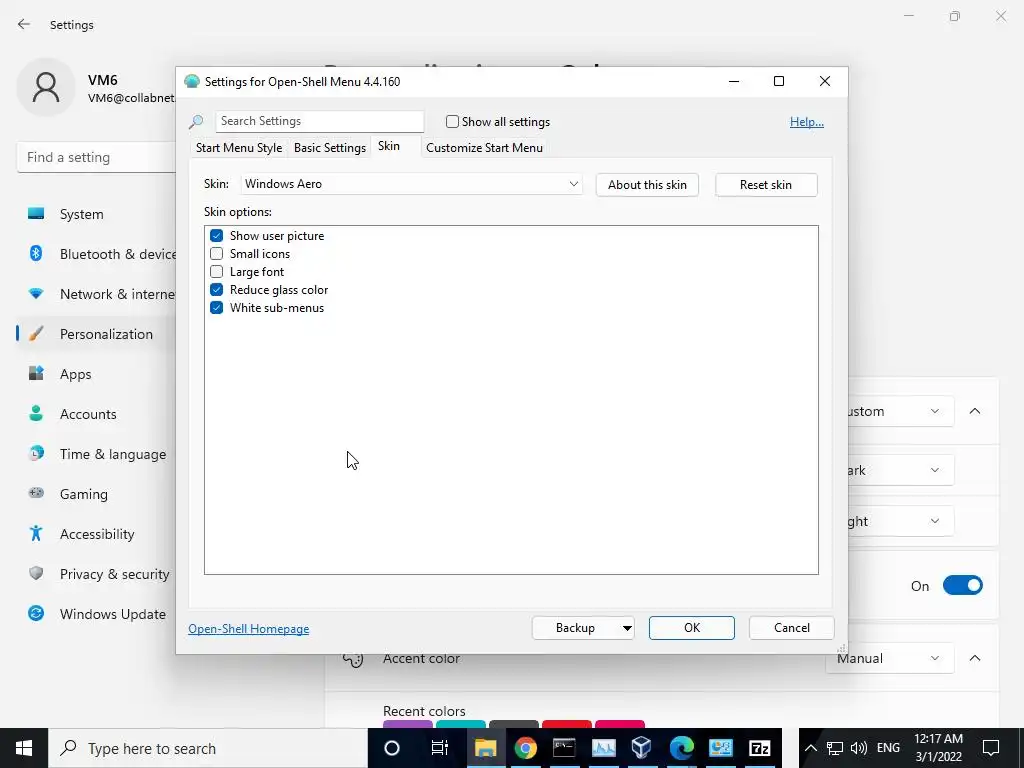Turn off the On toggle in Settings

(962, 585)
